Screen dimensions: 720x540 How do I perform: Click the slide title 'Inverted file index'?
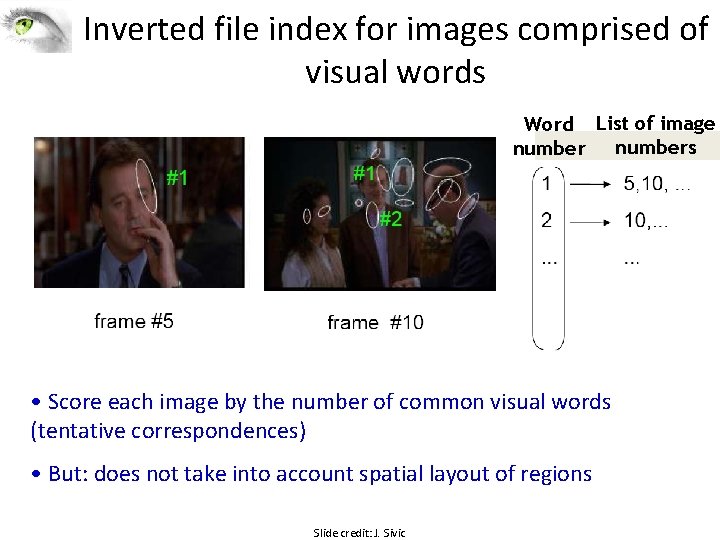click(x=215, y=29)
